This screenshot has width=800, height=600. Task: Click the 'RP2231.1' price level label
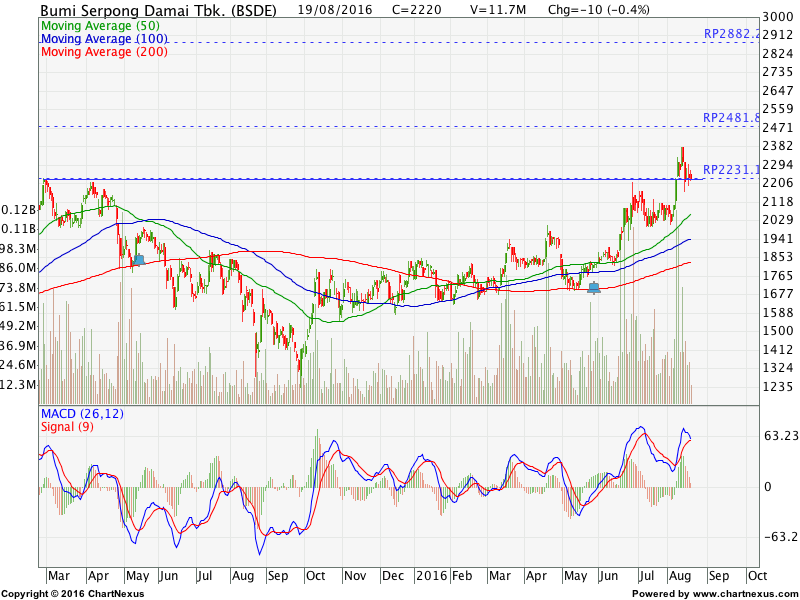(x=732, y=170)
